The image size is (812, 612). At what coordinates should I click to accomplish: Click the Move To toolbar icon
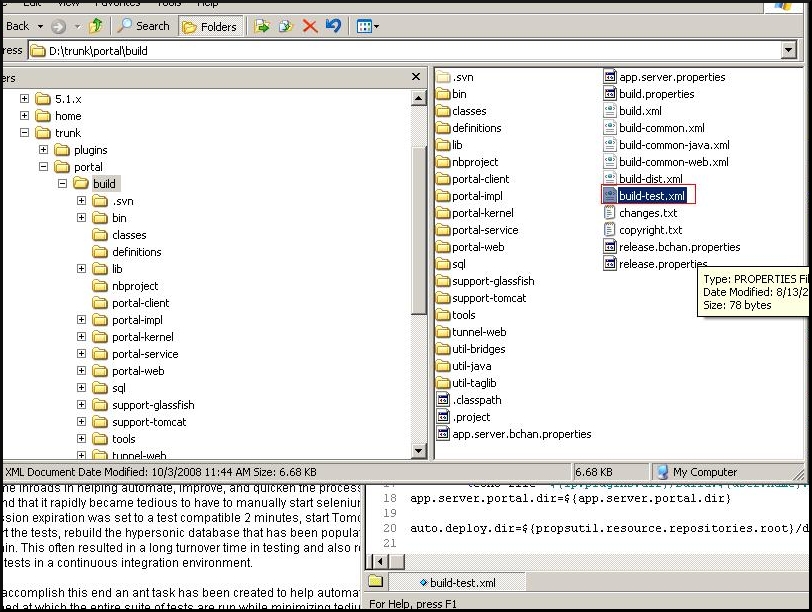[x=262, y=26]
